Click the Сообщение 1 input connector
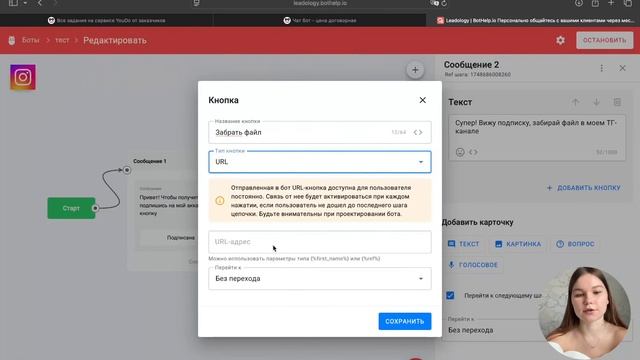The height and width of the screenshot is (360, 640). tap(127, 170)
